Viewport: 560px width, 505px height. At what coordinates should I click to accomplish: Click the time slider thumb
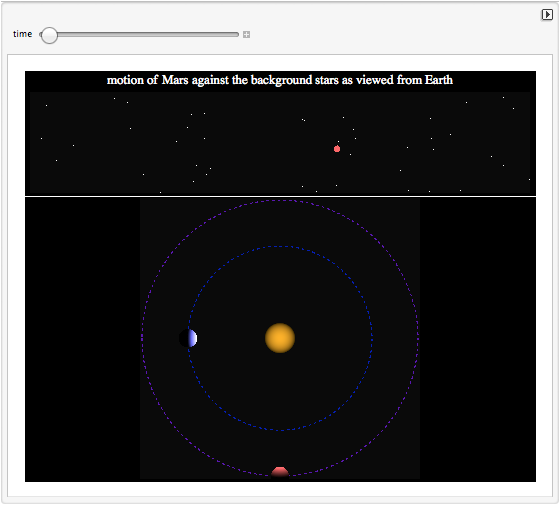(49, 35)
